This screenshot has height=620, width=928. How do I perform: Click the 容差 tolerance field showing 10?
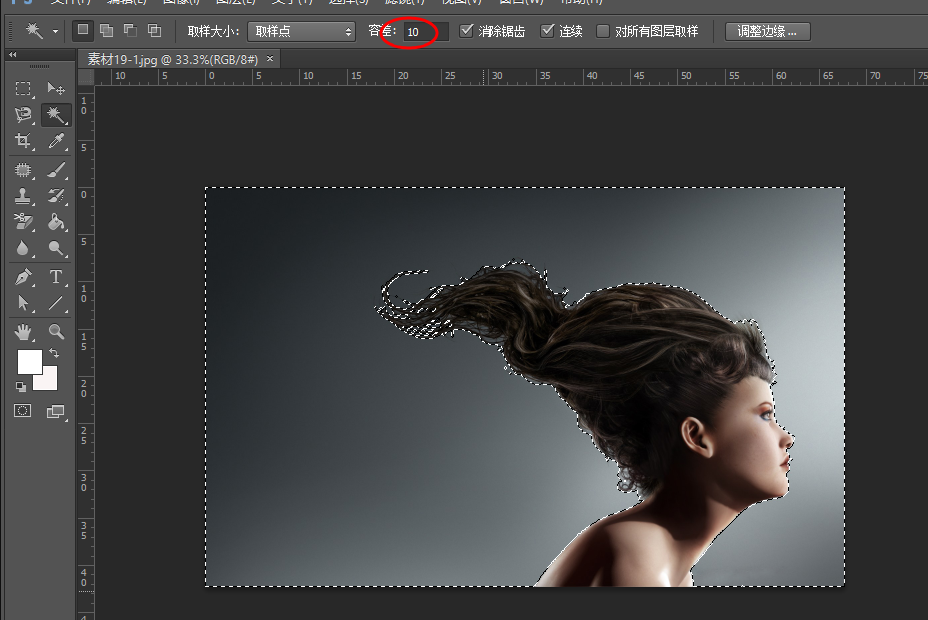coord(426,31)
